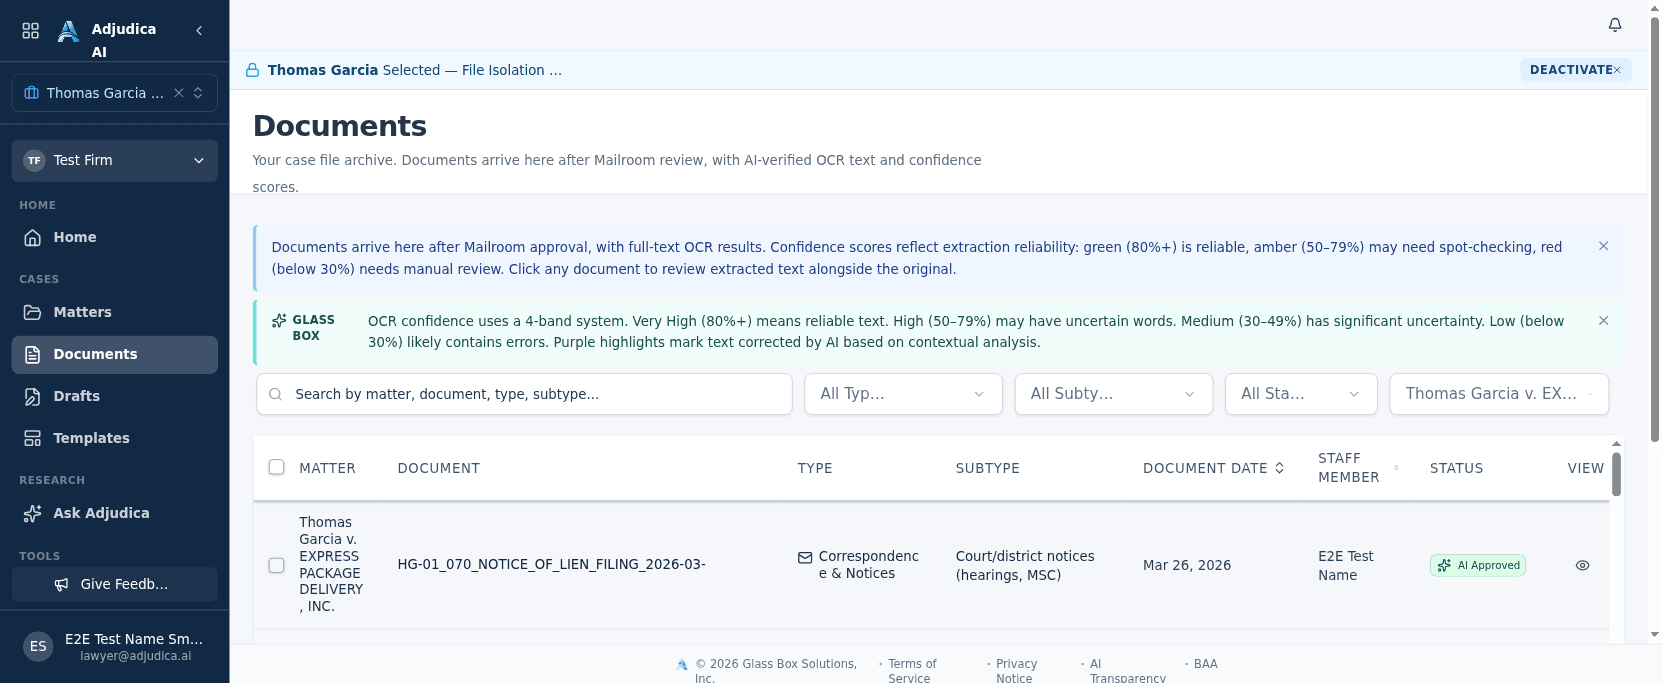Screen dimensions: 1662x683
Task: Open the All Statuses filter dropdown
Action: click(x=1301, y=394)
